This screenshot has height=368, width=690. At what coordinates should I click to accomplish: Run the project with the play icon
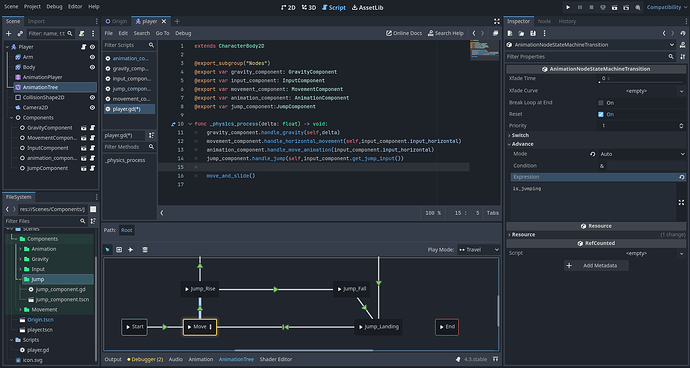568,7
